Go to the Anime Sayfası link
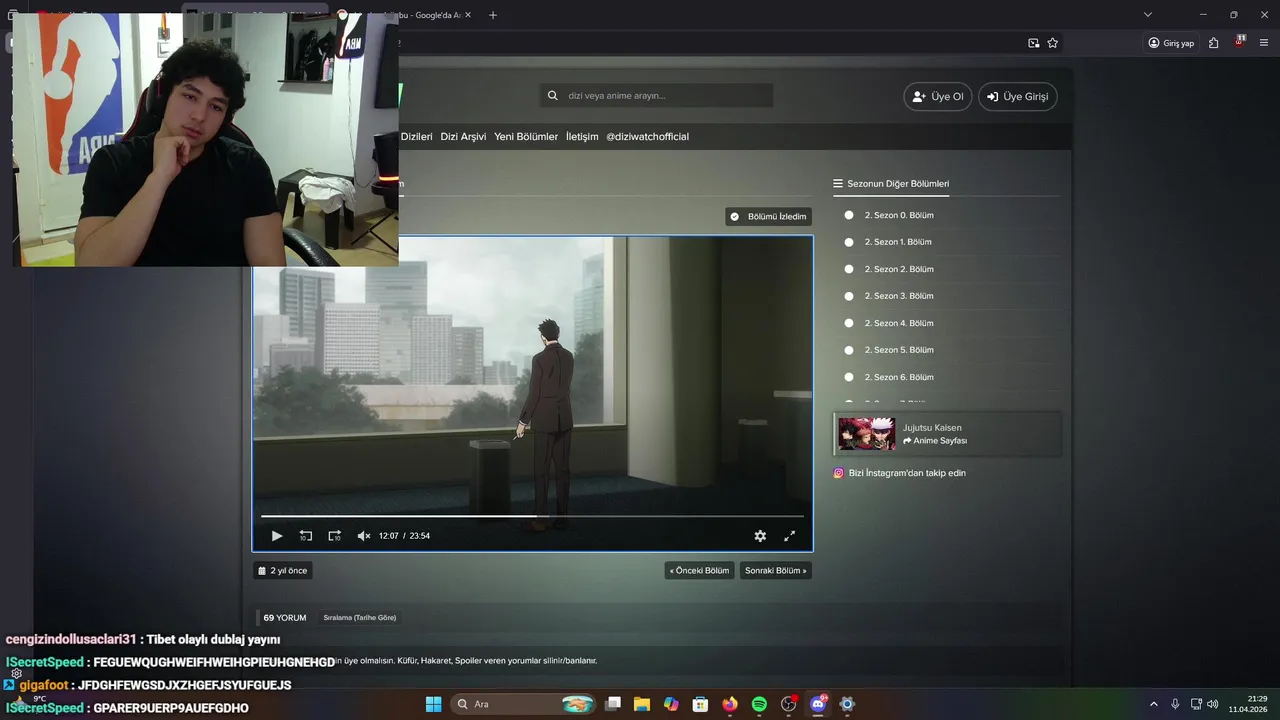The height and width of the screenshot is (720, 1280). tap(935, 441)
